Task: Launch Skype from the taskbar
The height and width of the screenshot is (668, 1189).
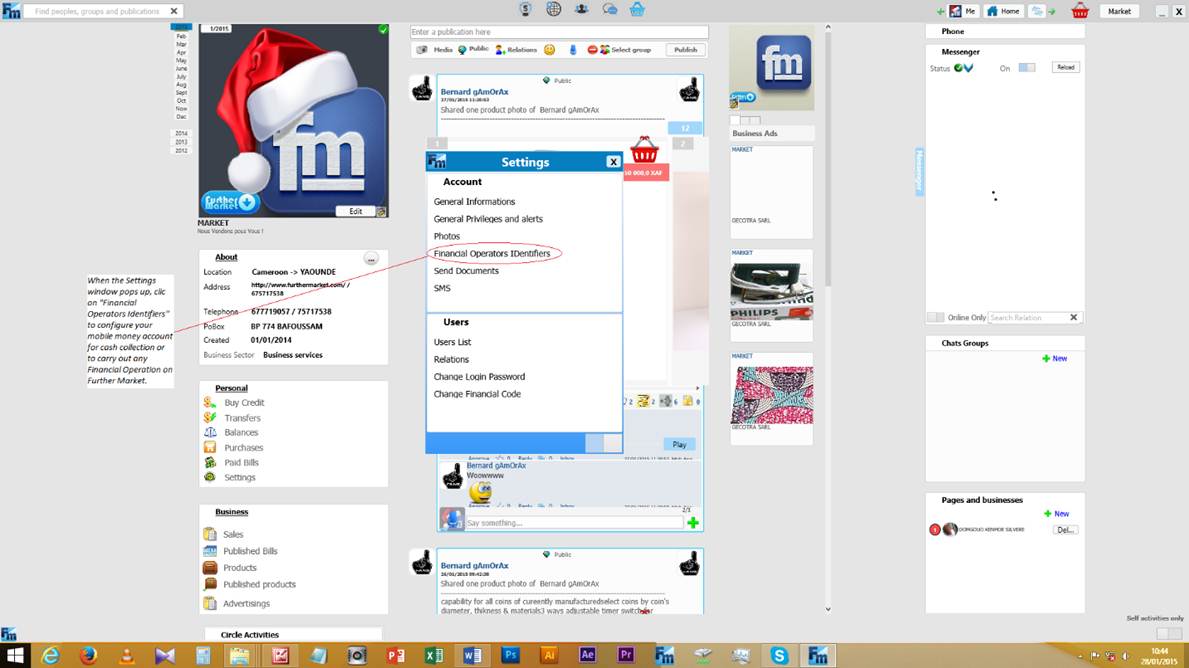Action: tap(779, 655)
